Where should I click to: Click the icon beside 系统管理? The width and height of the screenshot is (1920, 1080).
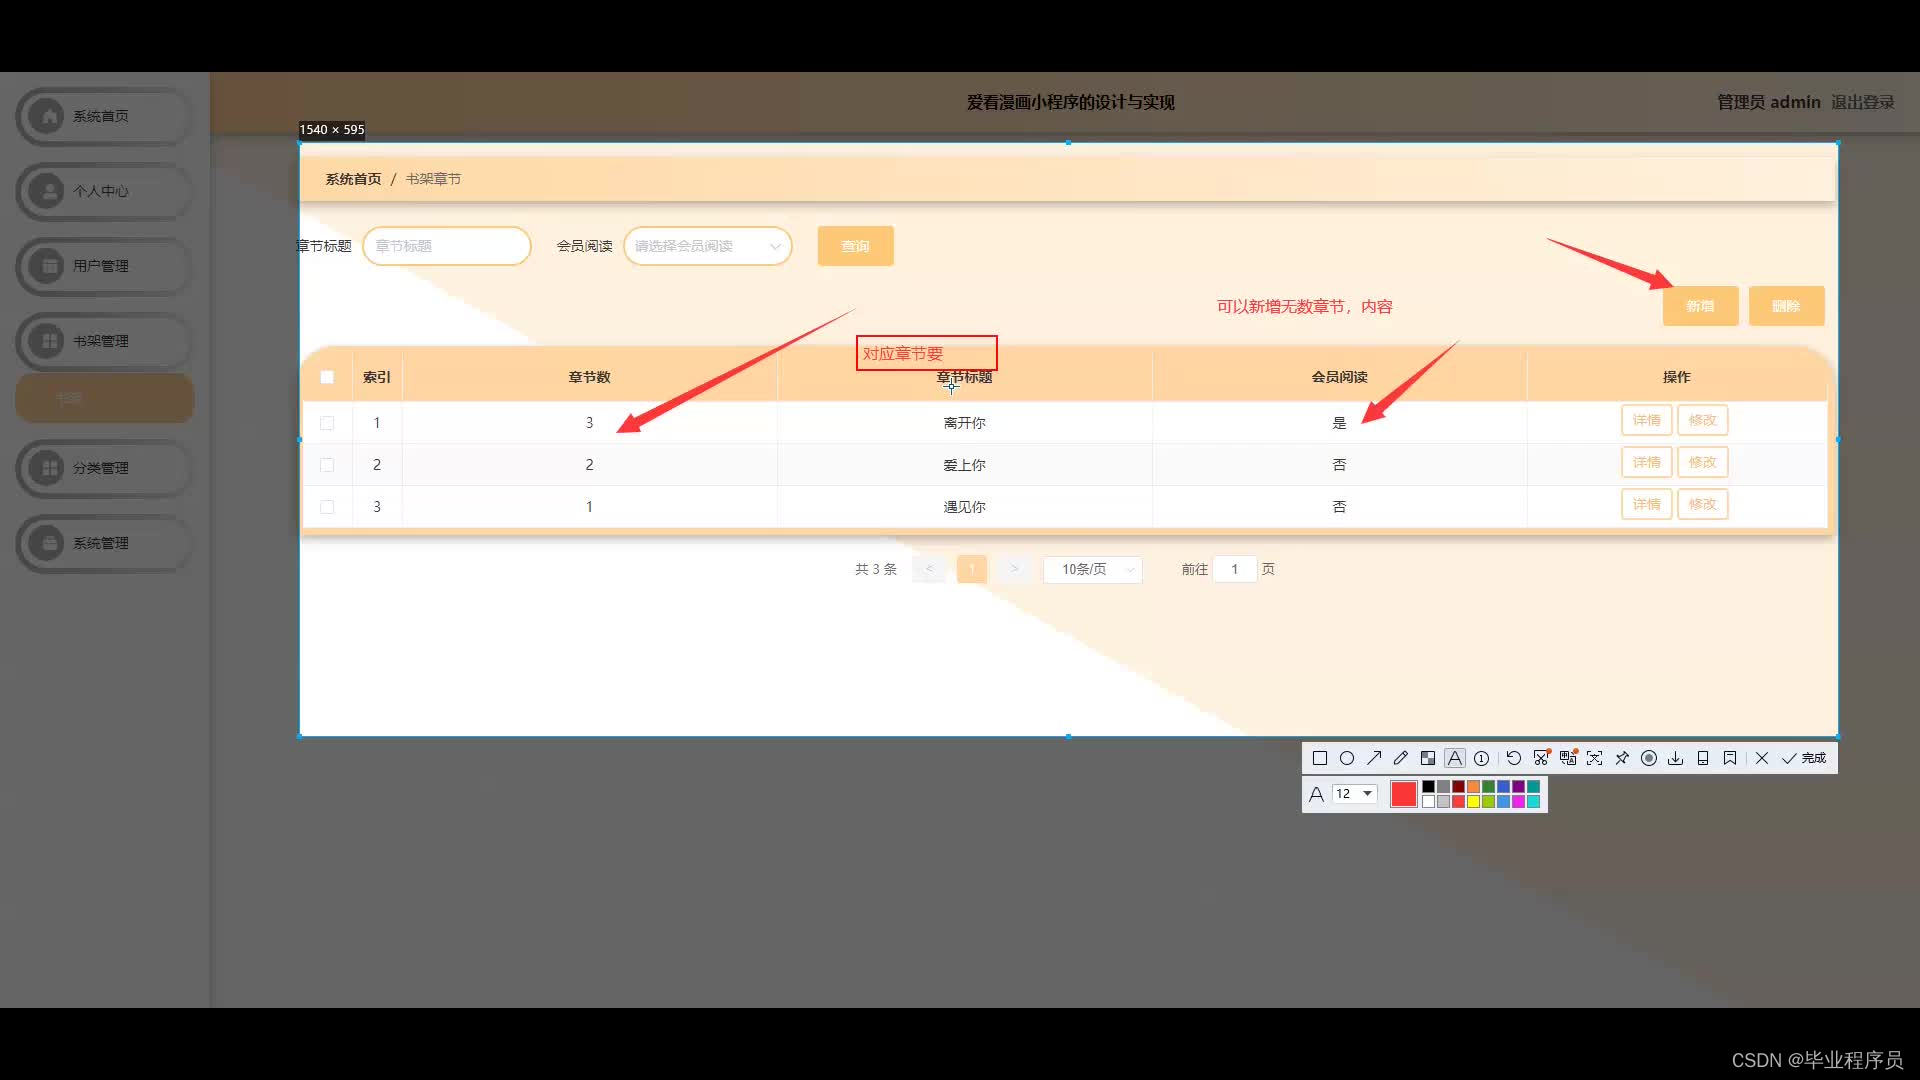click(47, 543)
